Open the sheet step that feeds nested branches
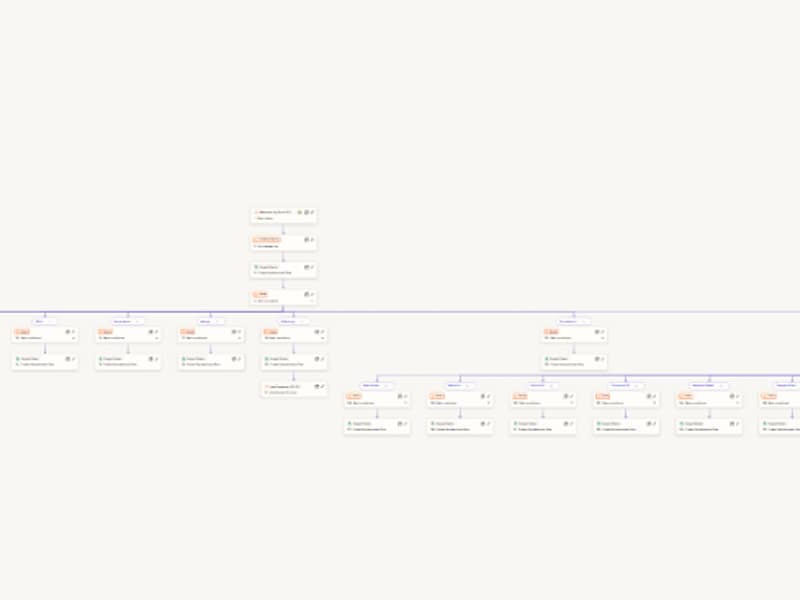 click(574, 362)
